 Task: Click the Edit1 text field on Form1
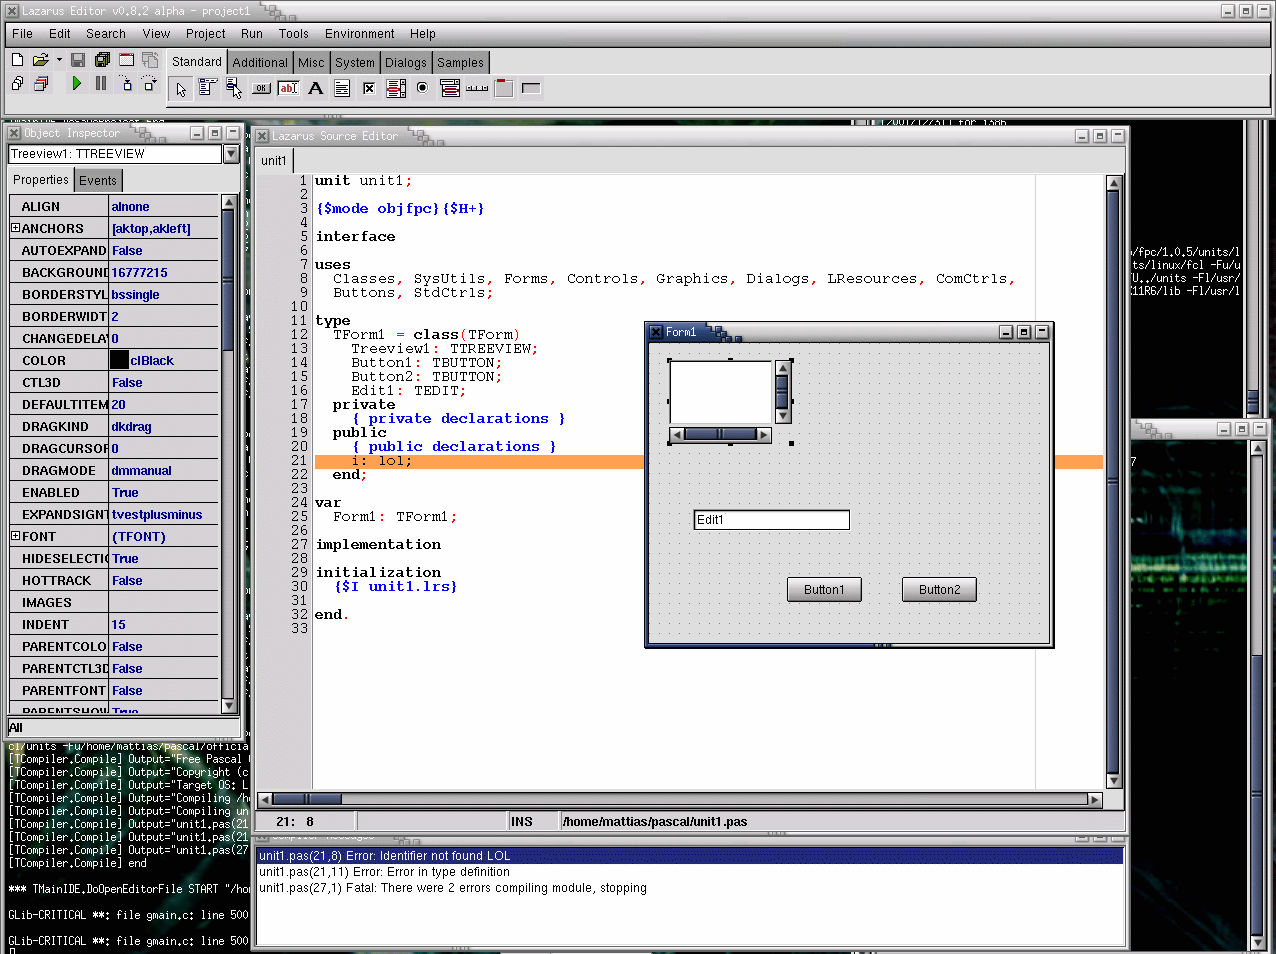tap(771, 520)
